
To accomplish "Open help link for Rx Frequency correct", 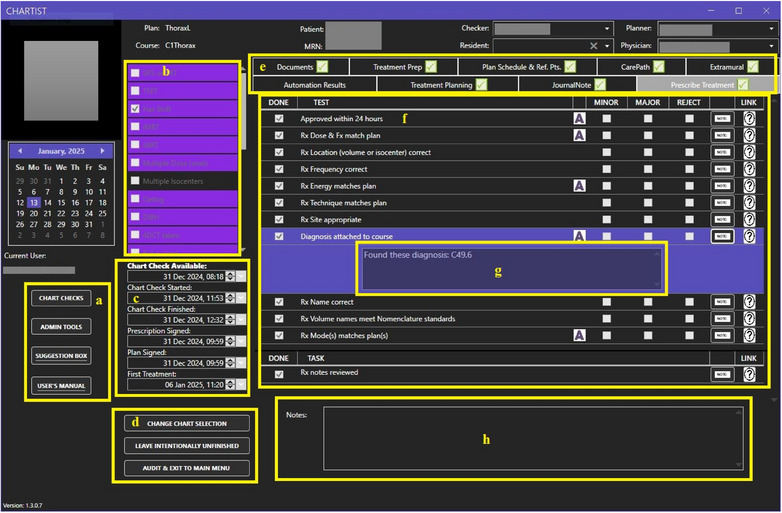I will 749,169.
